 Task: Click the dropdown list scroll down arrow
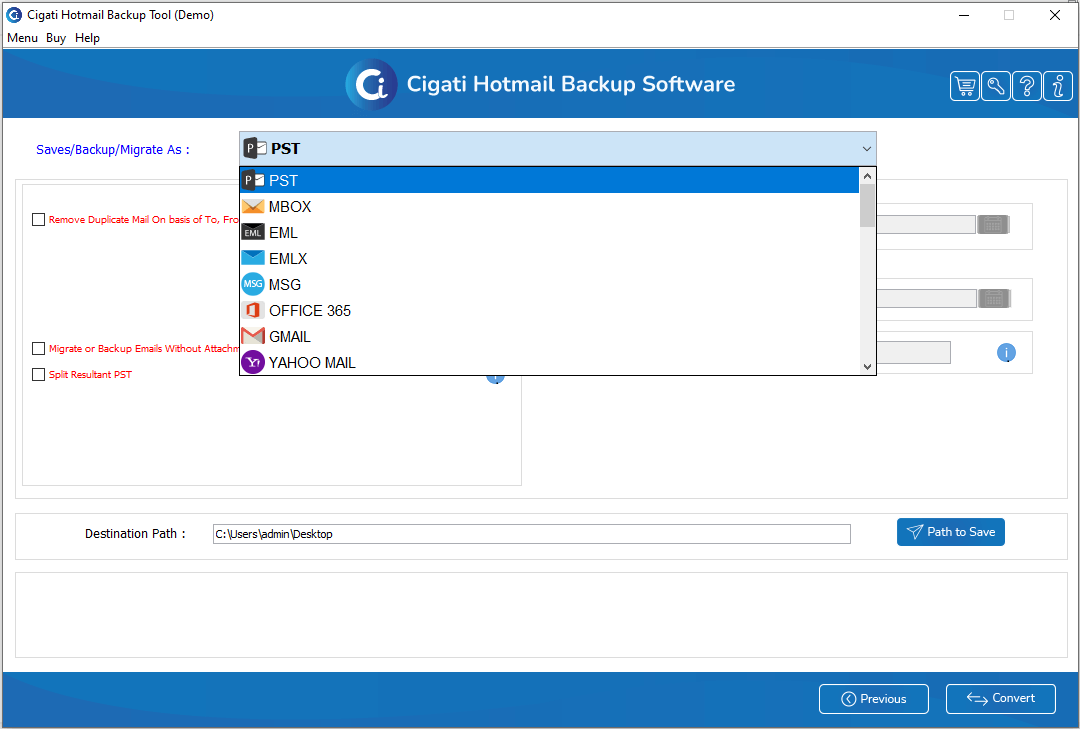coord(867,367)
